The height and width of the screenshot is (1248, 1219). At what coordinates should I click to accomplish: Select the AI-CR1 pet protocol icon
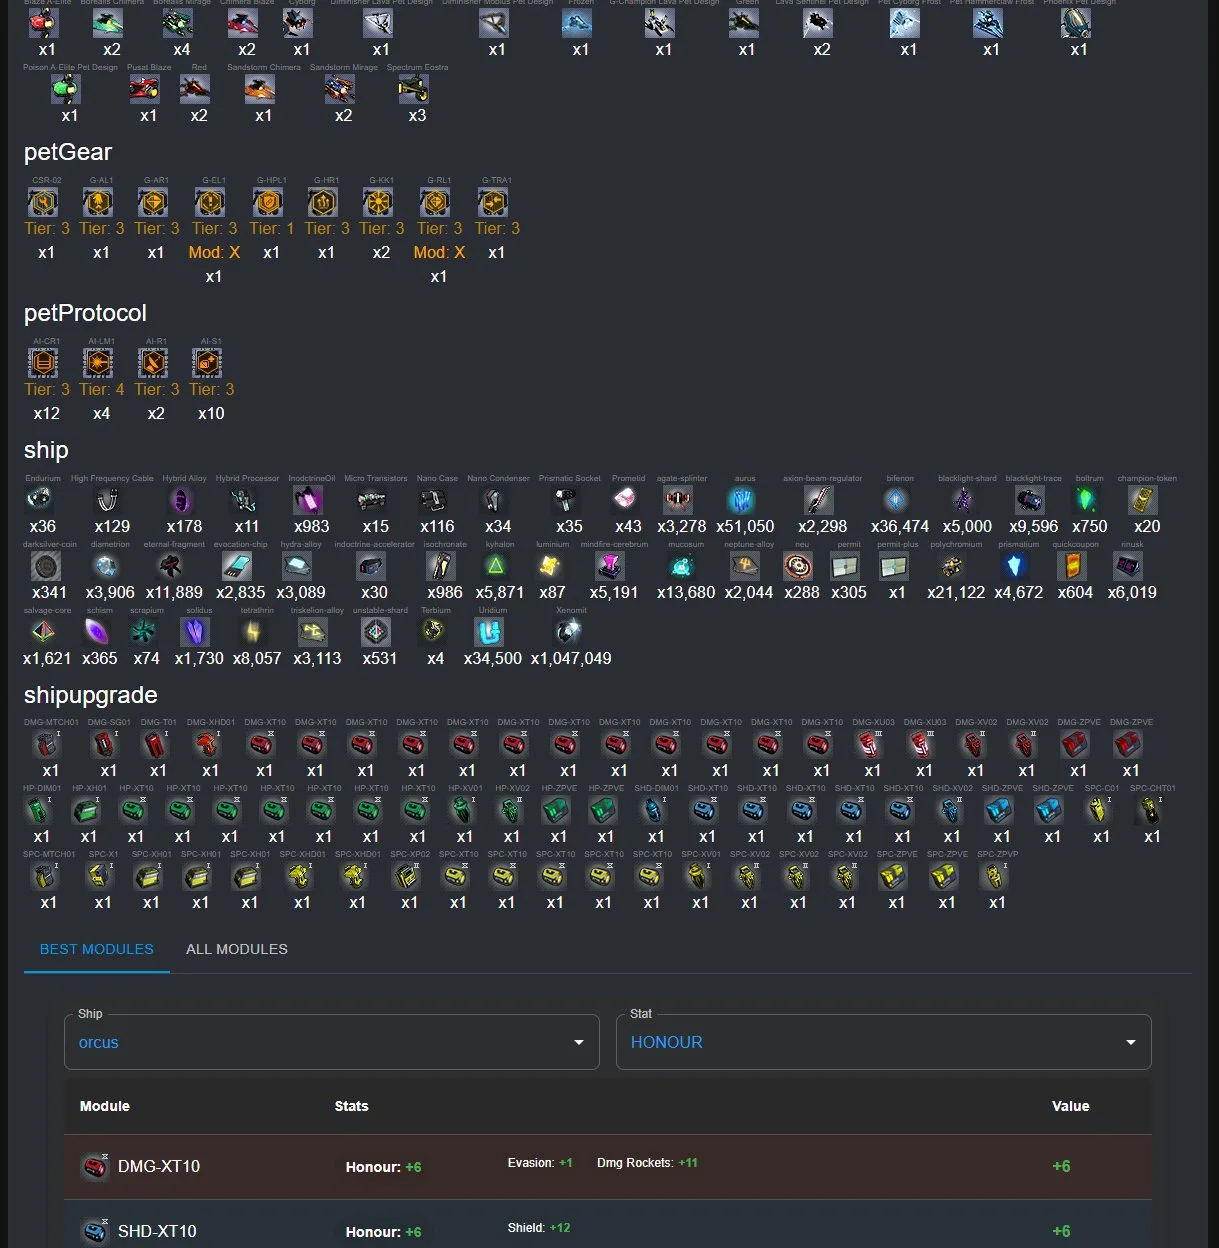click(x=43, y=363)
